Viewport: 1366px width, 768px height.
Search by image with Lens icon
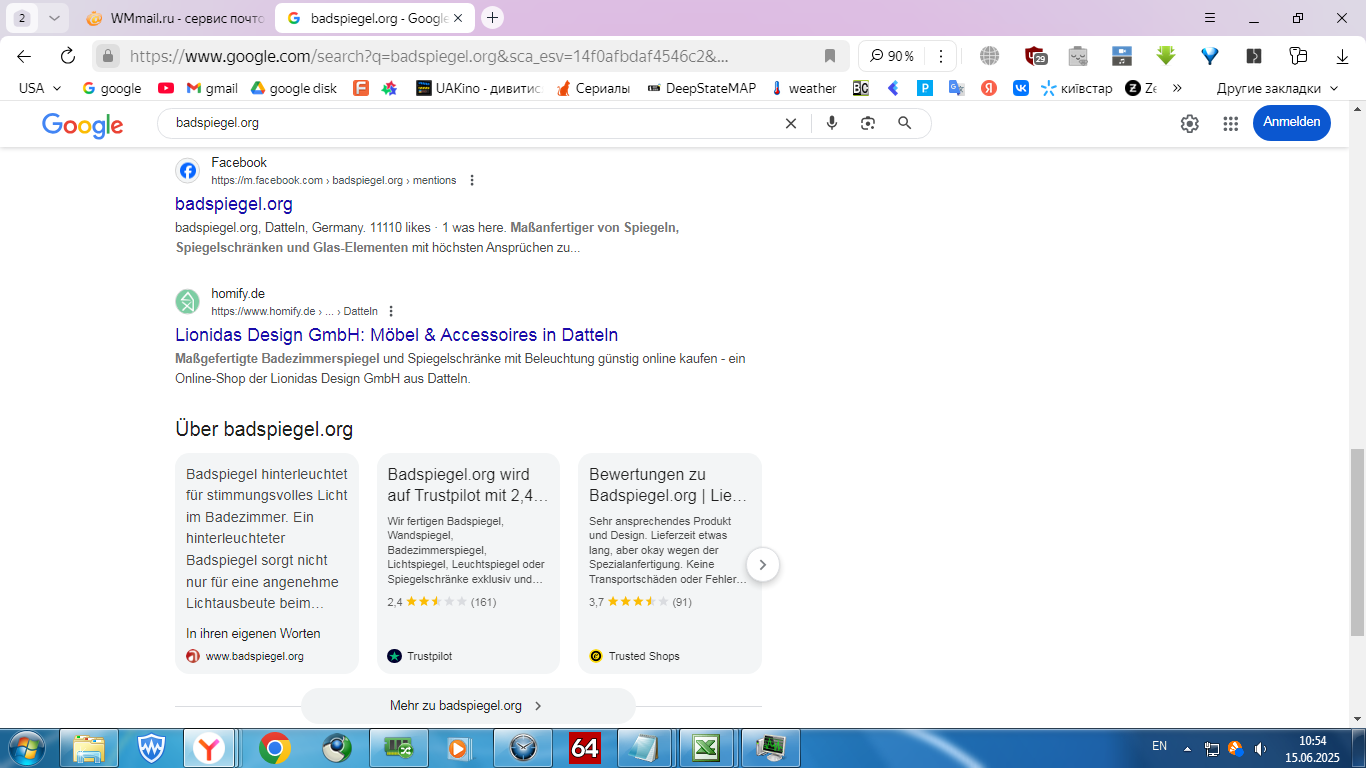(x=867, y=123)
